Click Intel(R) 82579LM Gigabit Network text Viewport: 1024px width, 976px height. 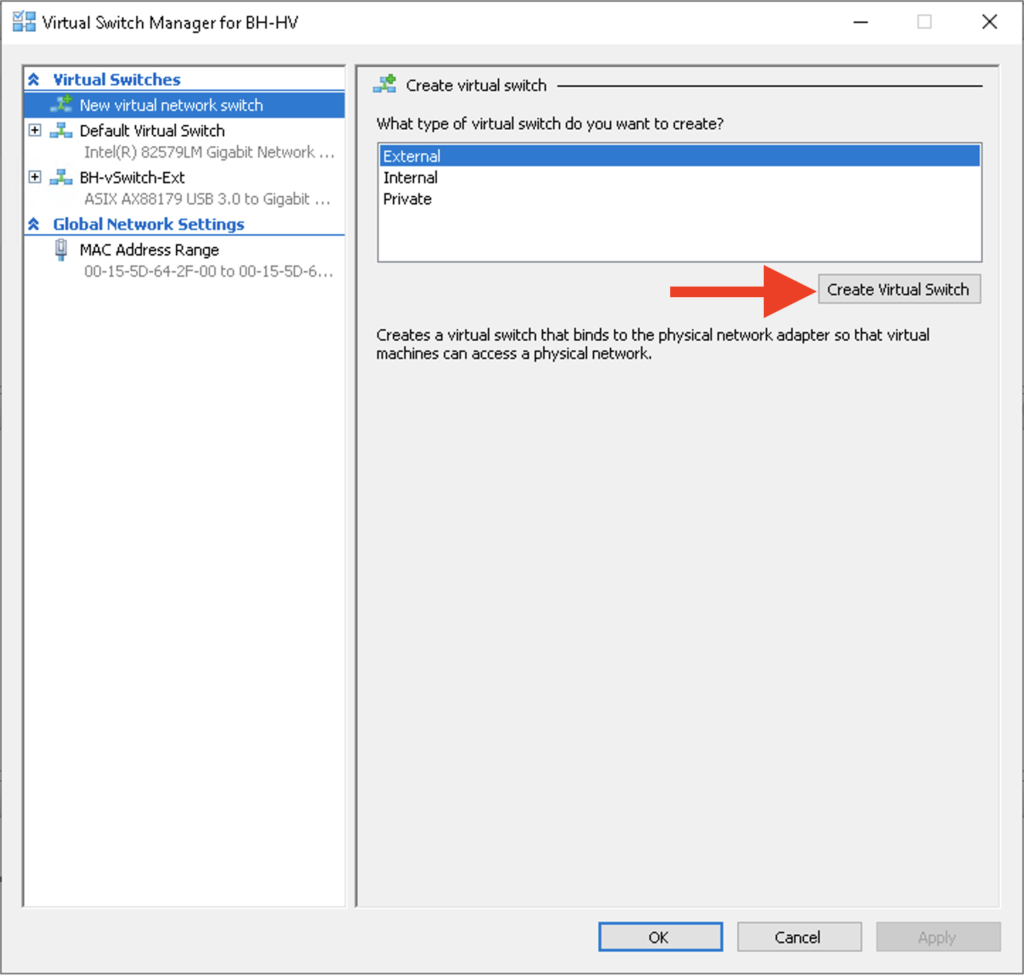pyautogui.click(x=209, y=152)
